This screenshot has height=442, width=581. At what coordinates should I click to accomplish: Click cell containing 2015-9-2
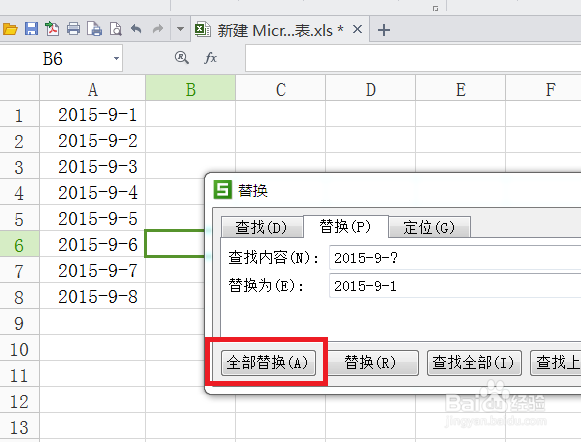pos(93,140)
